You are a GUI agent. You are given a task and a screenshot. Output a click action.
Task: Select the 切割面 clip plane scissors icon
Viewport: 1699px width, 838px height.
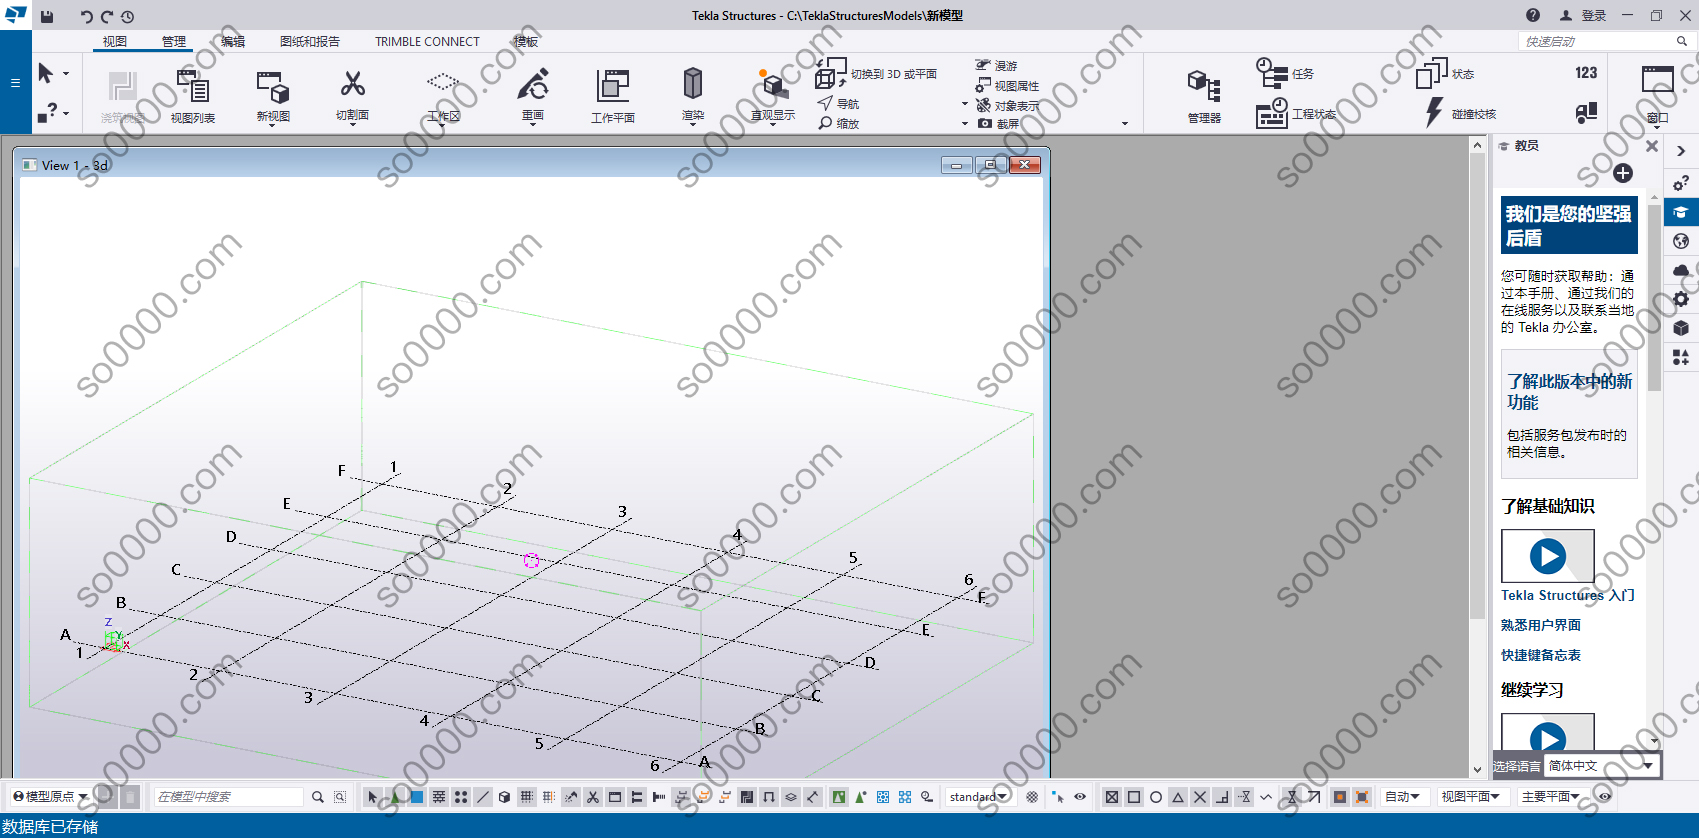pos(352,84)
